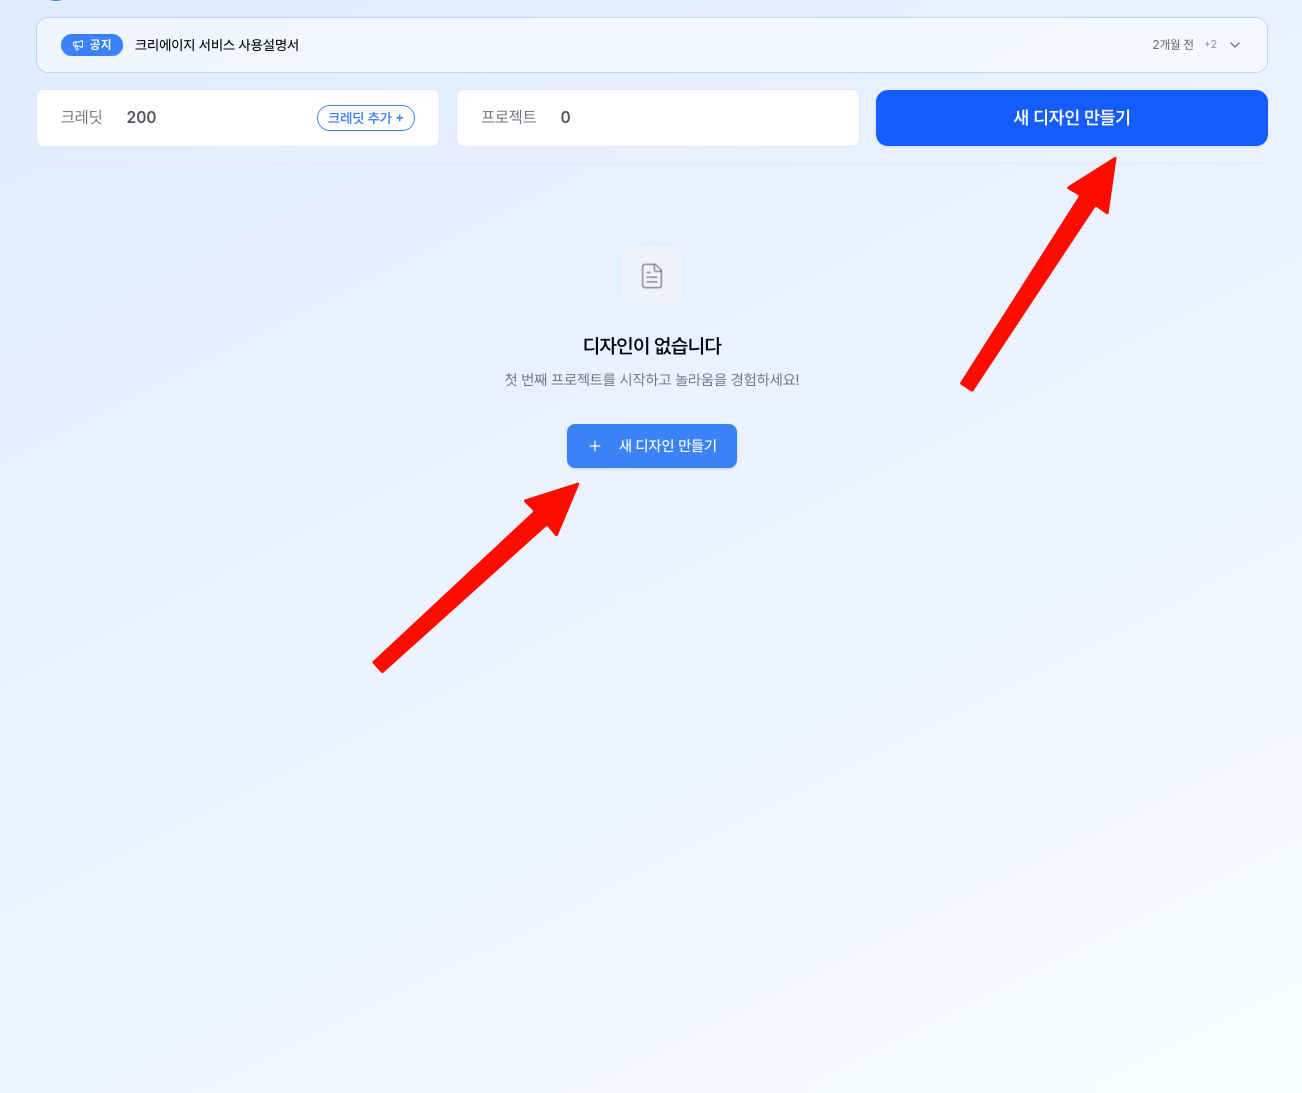Click the 디자인이 없습니다 heading
Viewport: 1302px width, 1093px height.
(x=652, y=346)
